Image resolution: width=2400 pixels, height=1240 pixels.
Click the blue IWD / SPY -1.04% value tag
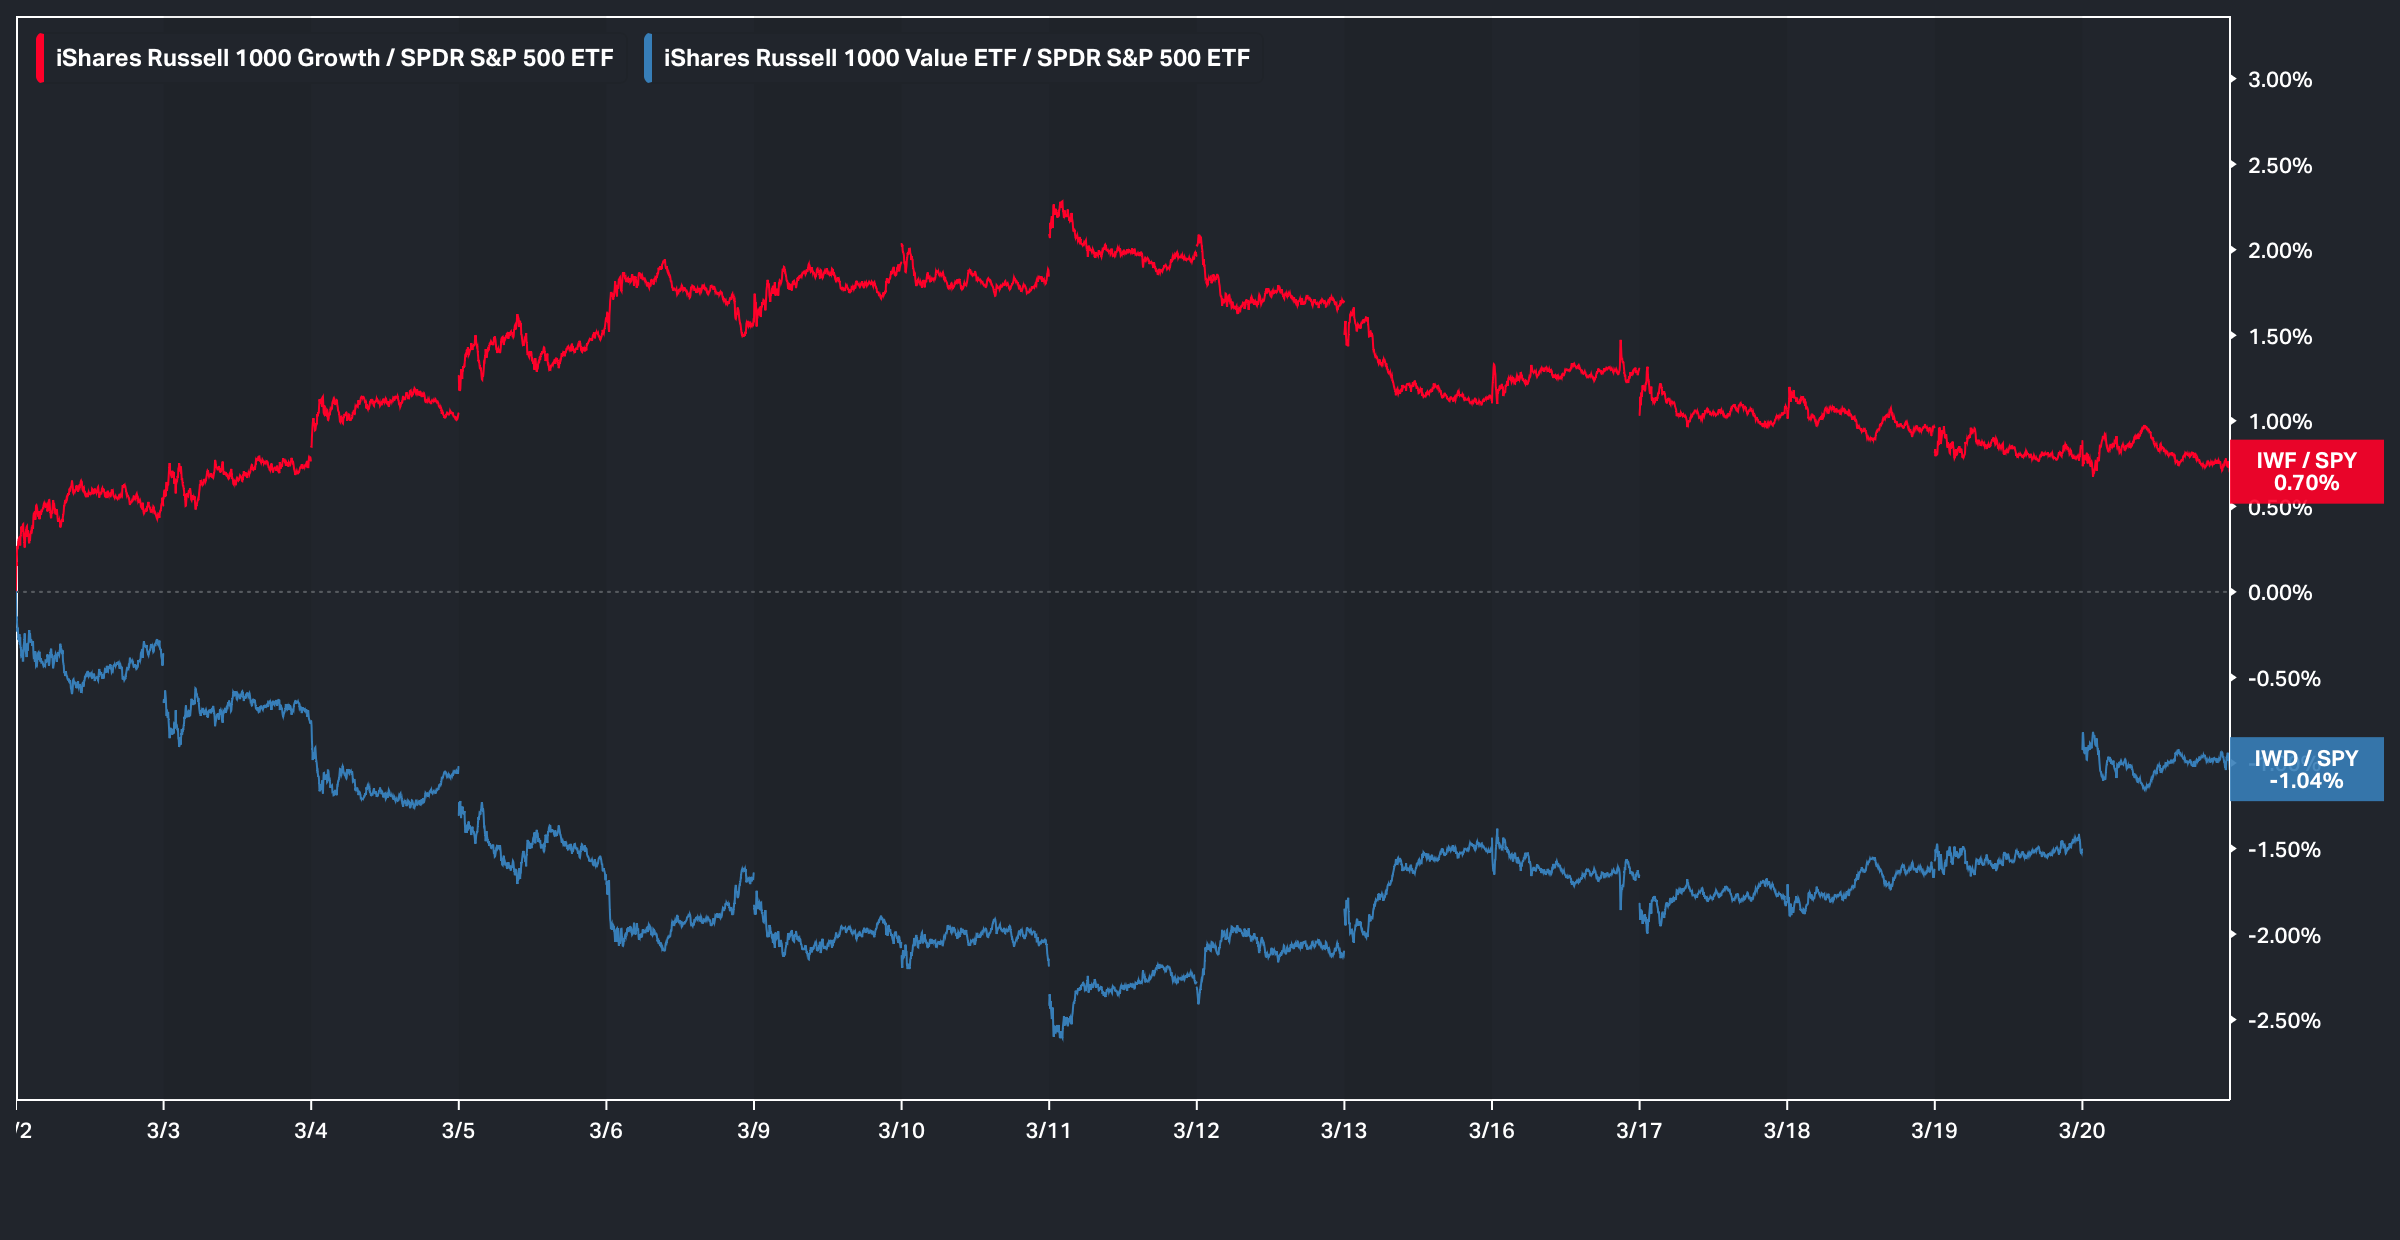[x=2306, y=769]
